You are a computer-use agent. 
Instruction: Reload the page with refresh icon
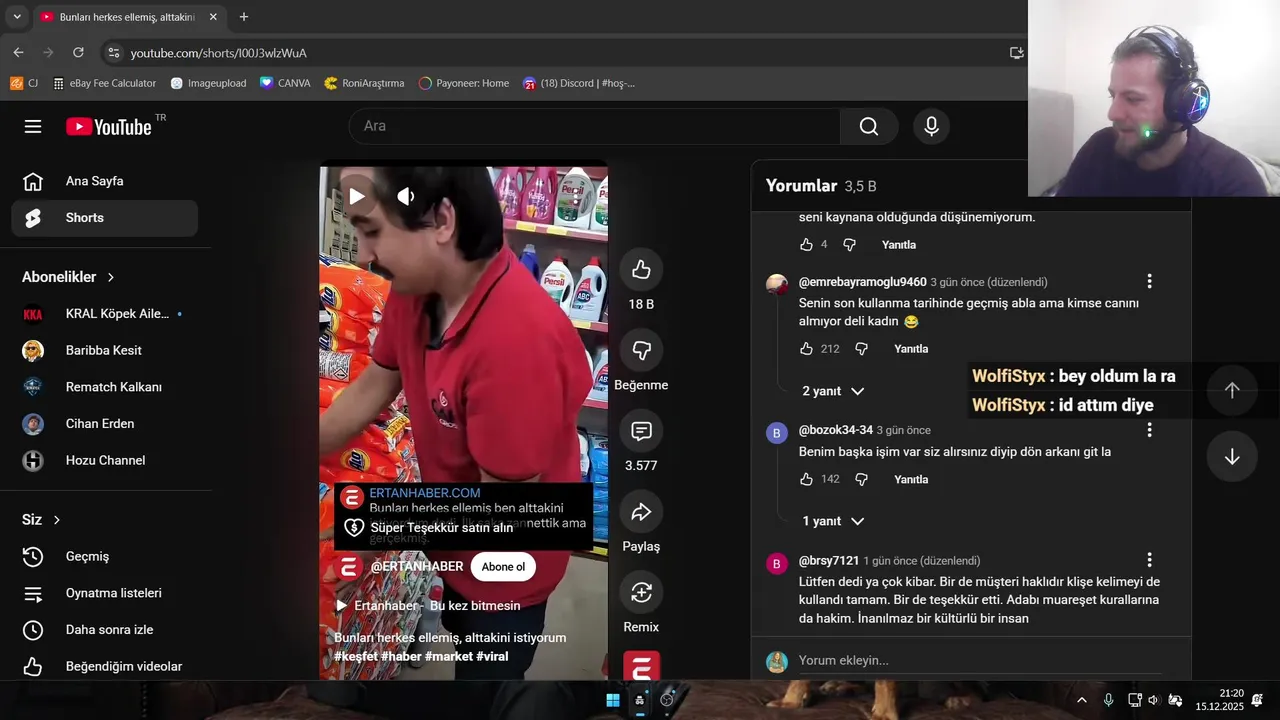click(x=78, y=52)
